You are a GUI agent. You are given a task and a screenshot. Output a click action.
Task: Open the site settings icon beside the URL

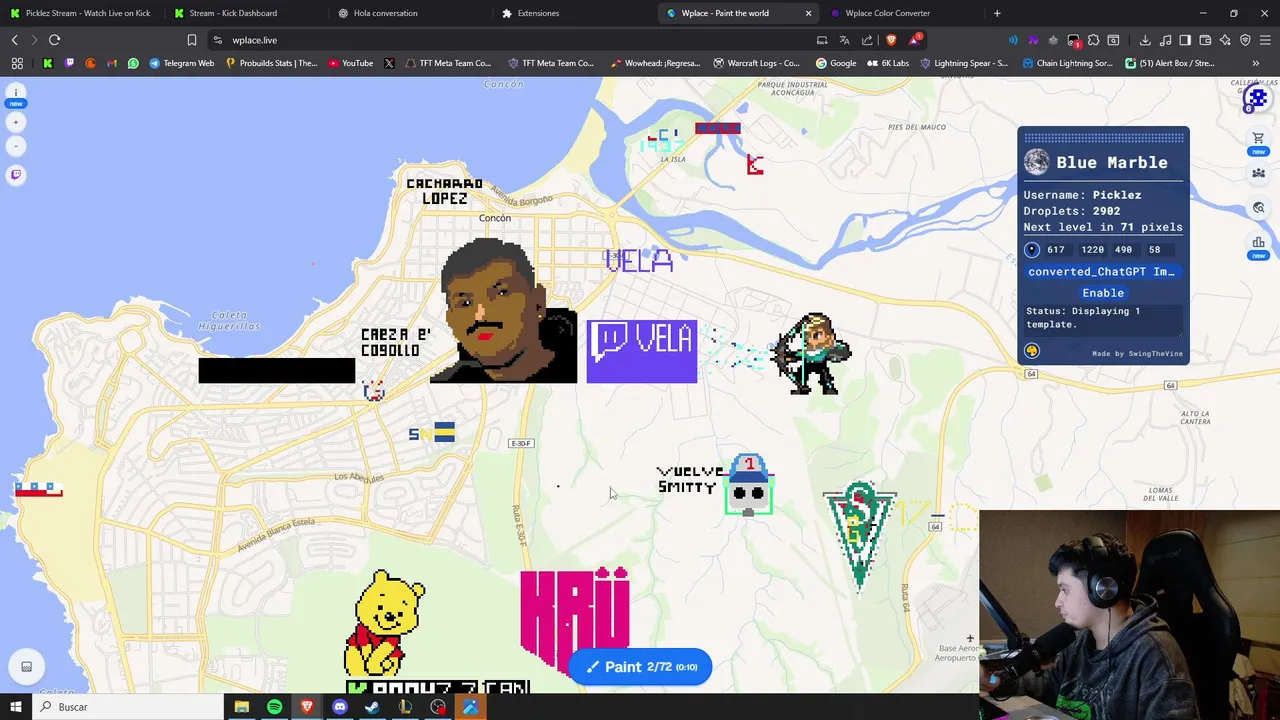click(217, 40)
